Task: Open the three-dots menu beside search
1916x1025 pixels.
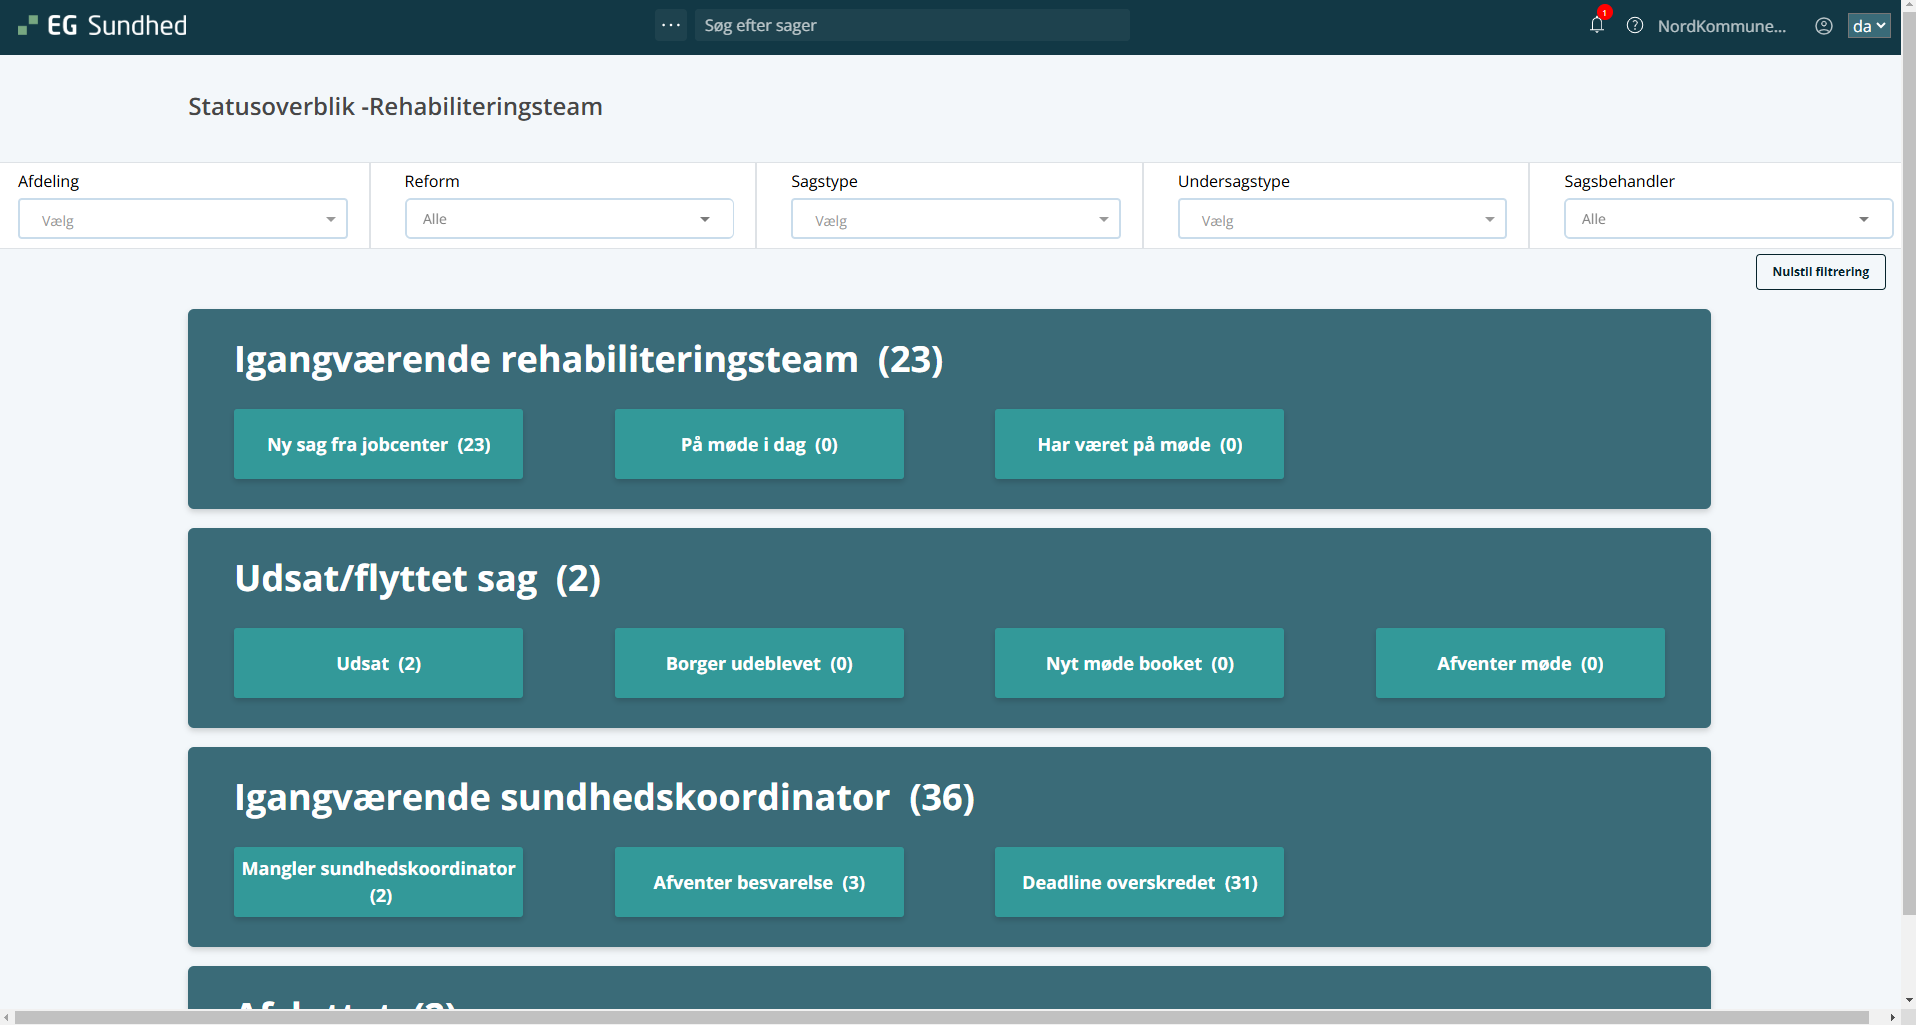Action: tap(671, 25)
